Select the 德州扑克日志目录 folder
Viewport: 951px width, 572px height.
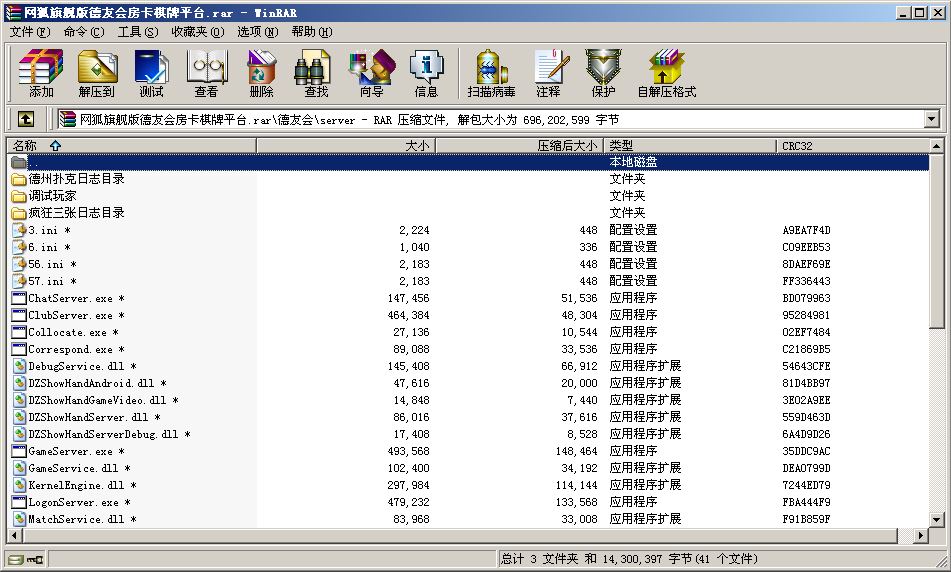pos(76,179)
